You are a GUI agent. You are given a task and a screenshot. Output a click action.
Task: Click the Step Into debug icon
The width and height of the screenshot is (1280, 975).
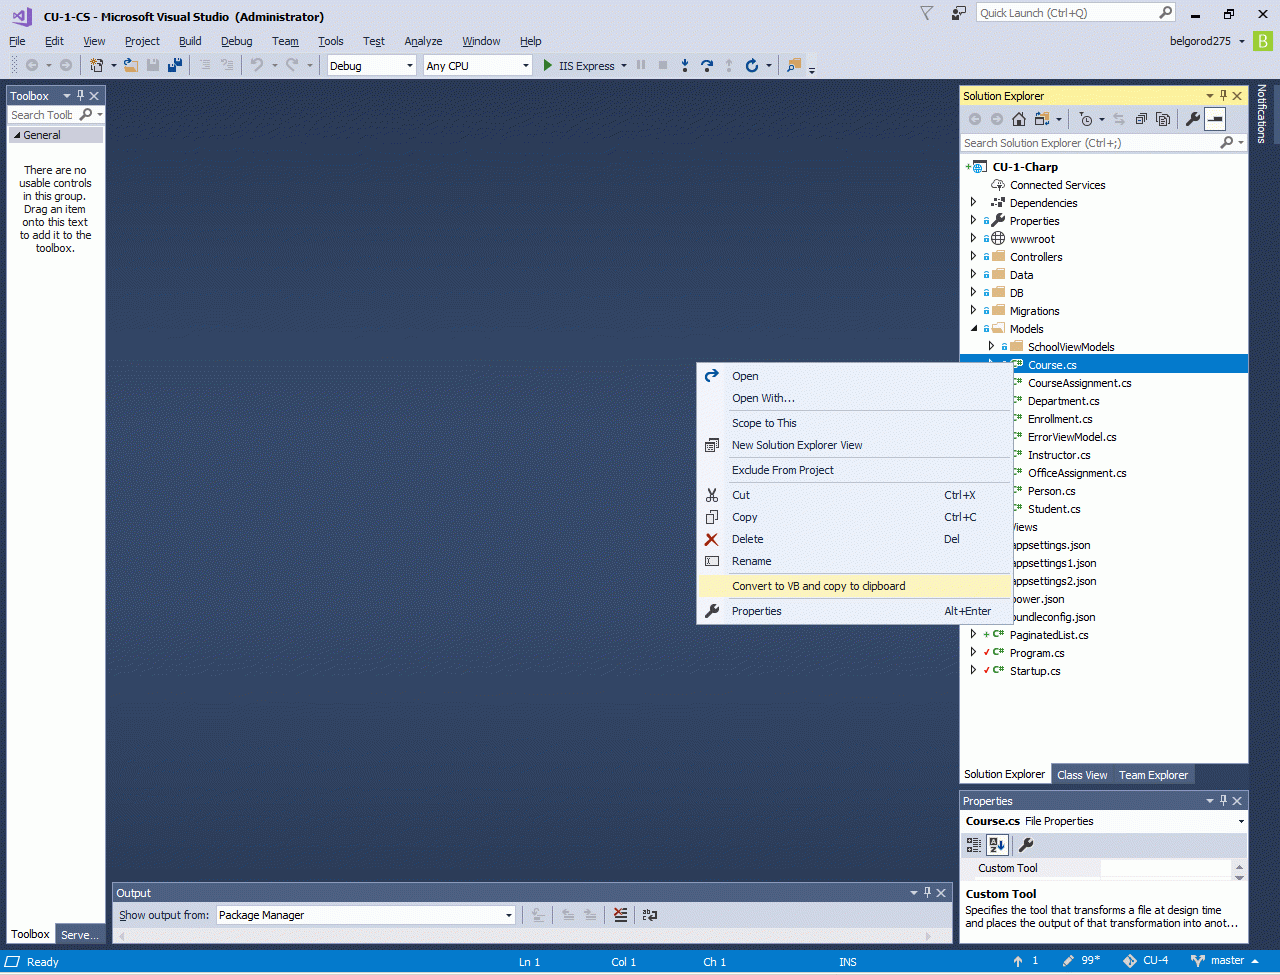685,65
